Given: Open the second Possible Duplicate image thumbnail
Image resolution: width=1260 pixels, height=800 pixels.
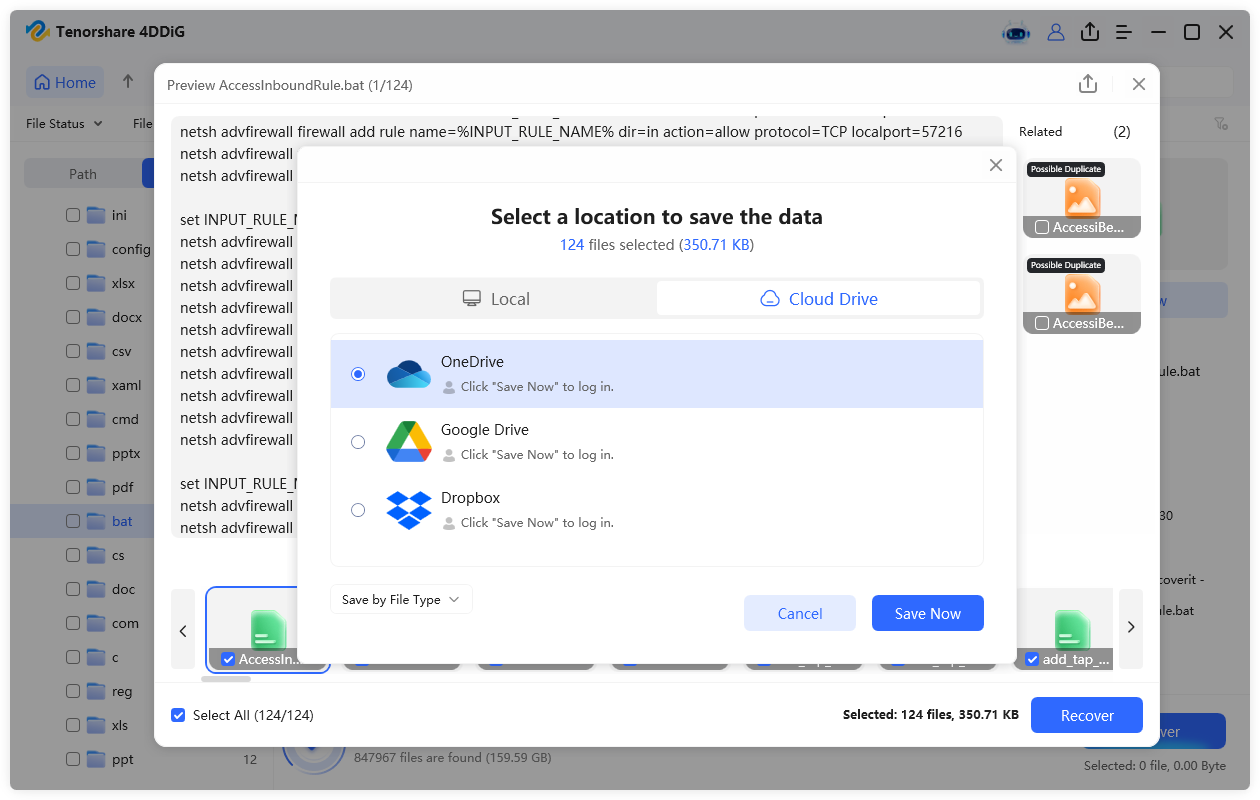Looking at the screenshot, I should [1082, 294].
